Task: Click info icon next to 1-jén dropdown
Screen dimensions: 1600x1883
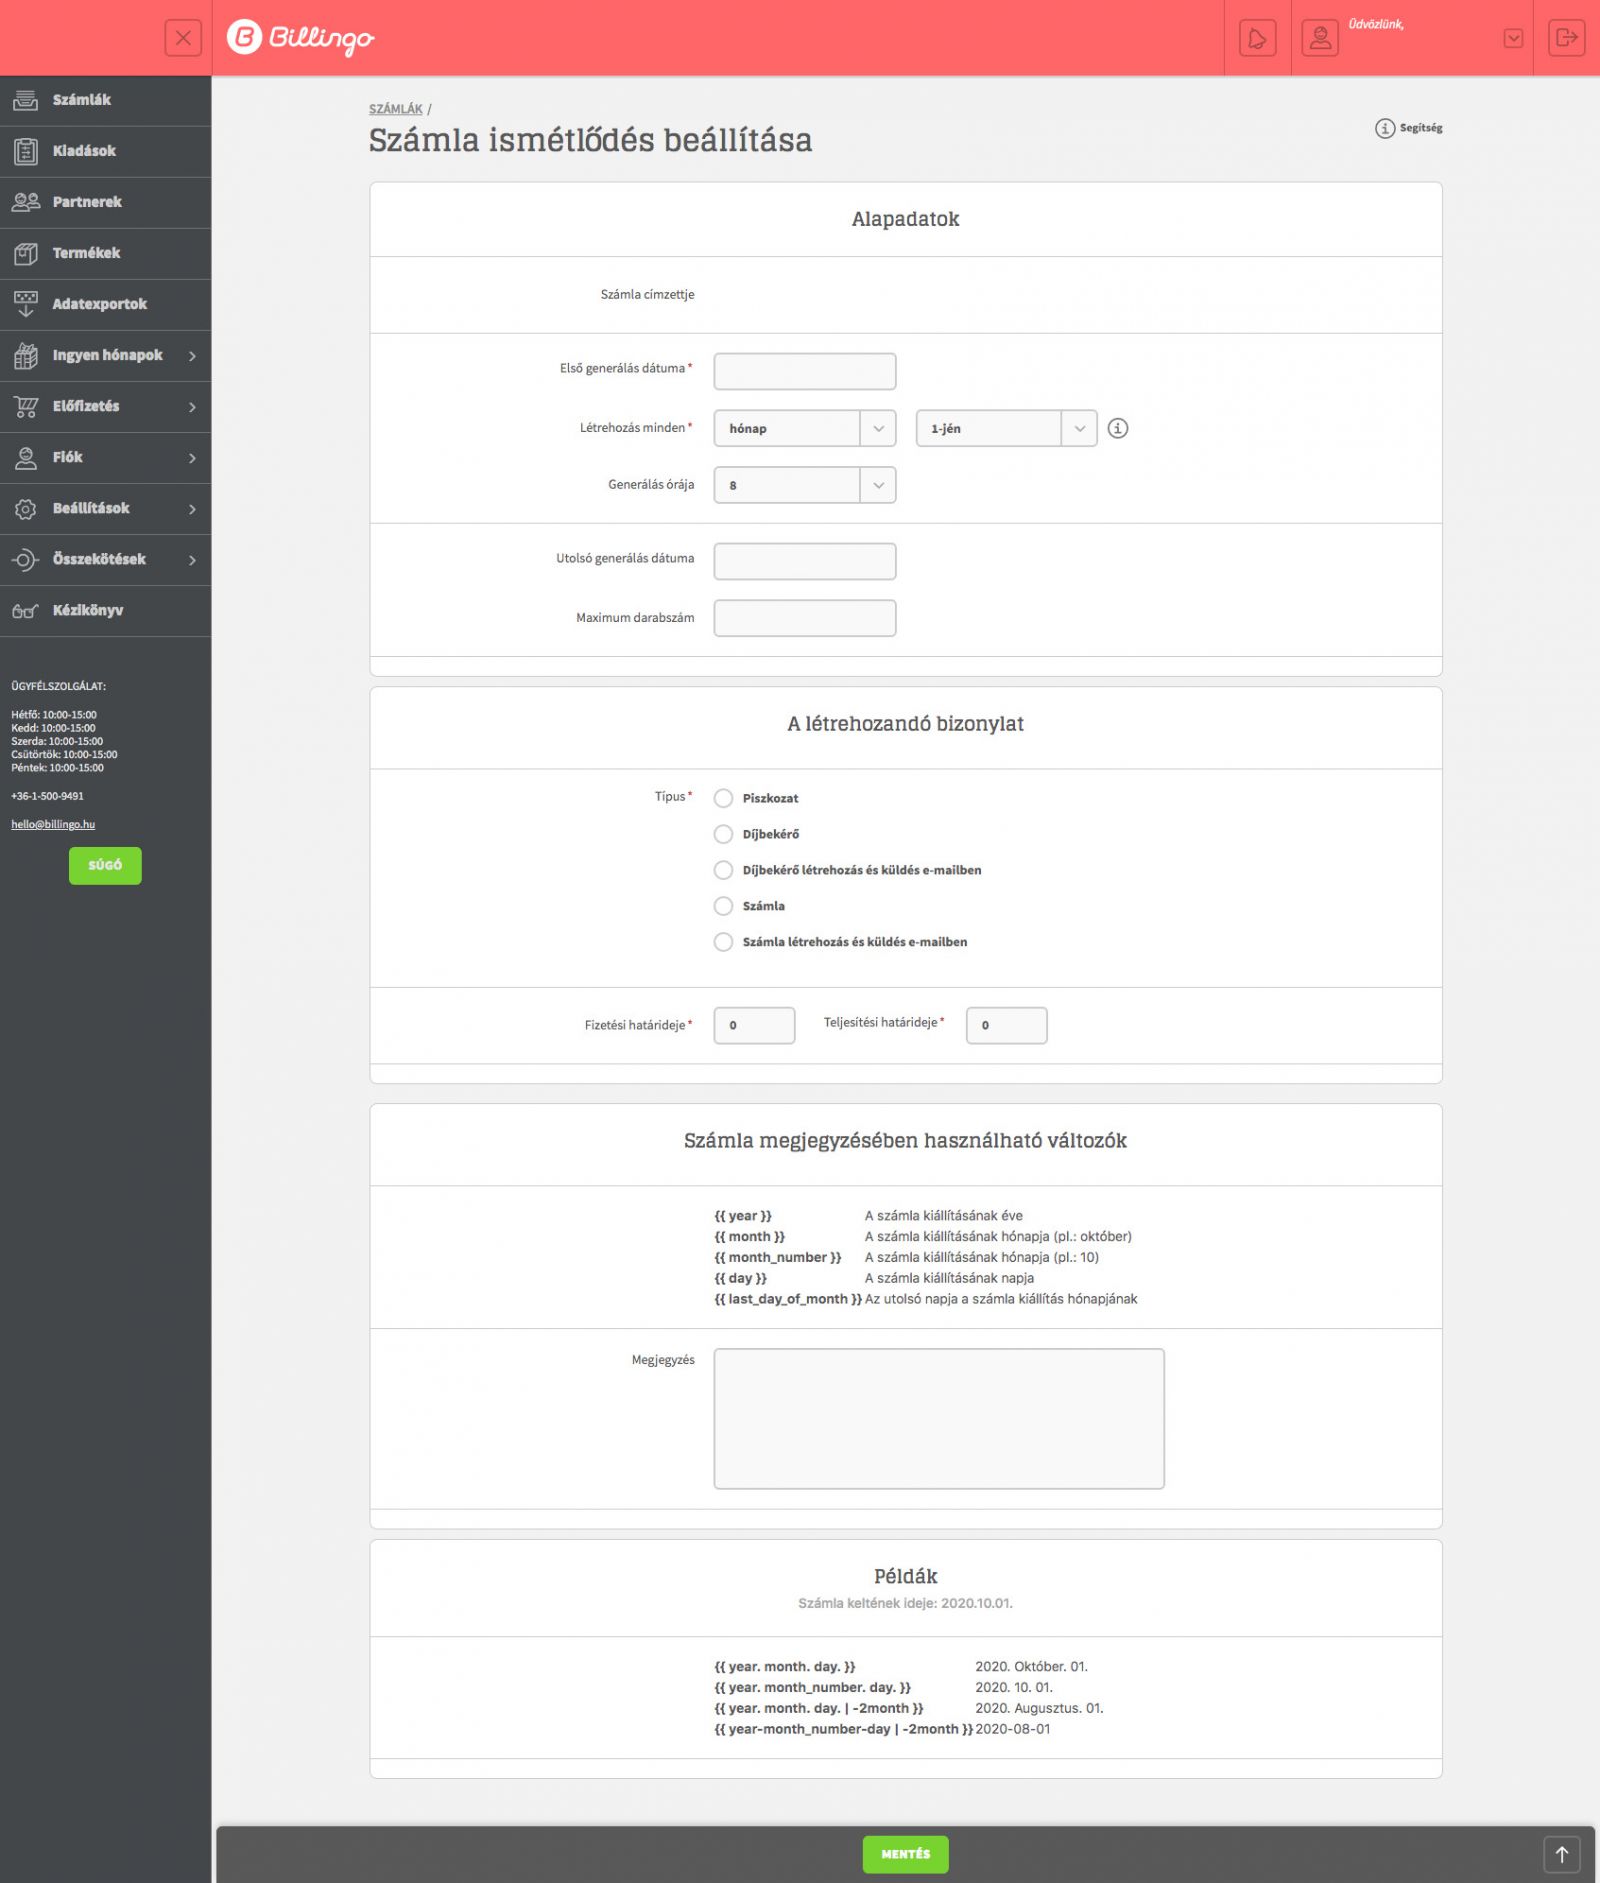Action: click(x=1118, y=428)
